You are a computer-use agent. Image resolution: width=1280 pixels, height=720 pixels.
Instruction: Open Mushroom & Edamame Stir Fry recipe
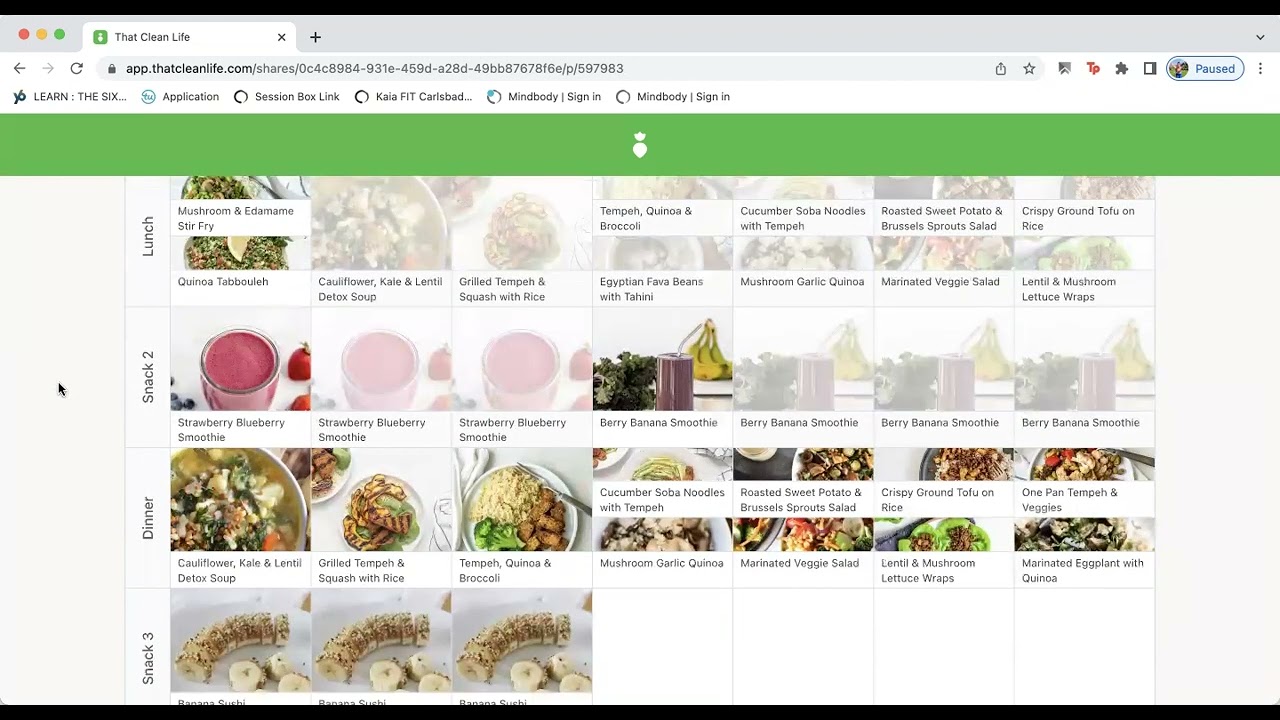pos(240,207)
